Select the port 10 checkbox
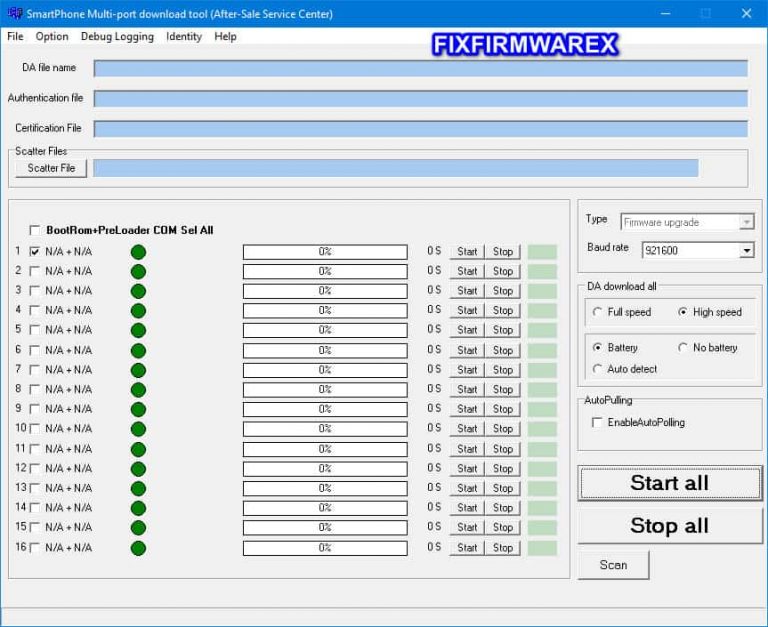Screen dimensions: 768x627 [x=35, y=429]
